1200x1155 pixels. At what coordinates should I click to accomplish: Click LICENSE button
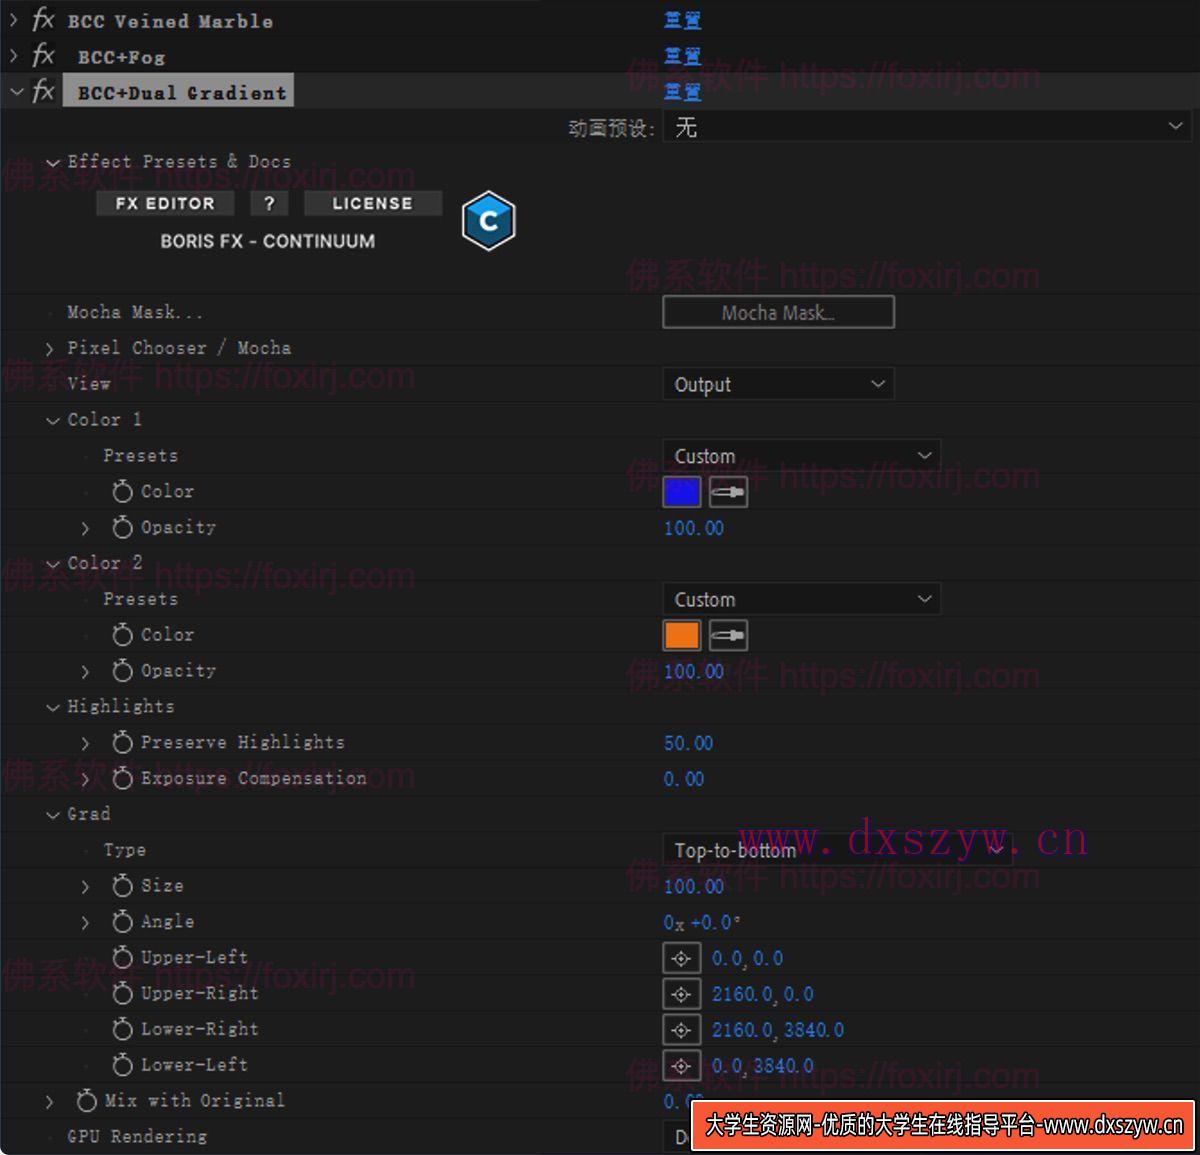(x=372, y=203)
